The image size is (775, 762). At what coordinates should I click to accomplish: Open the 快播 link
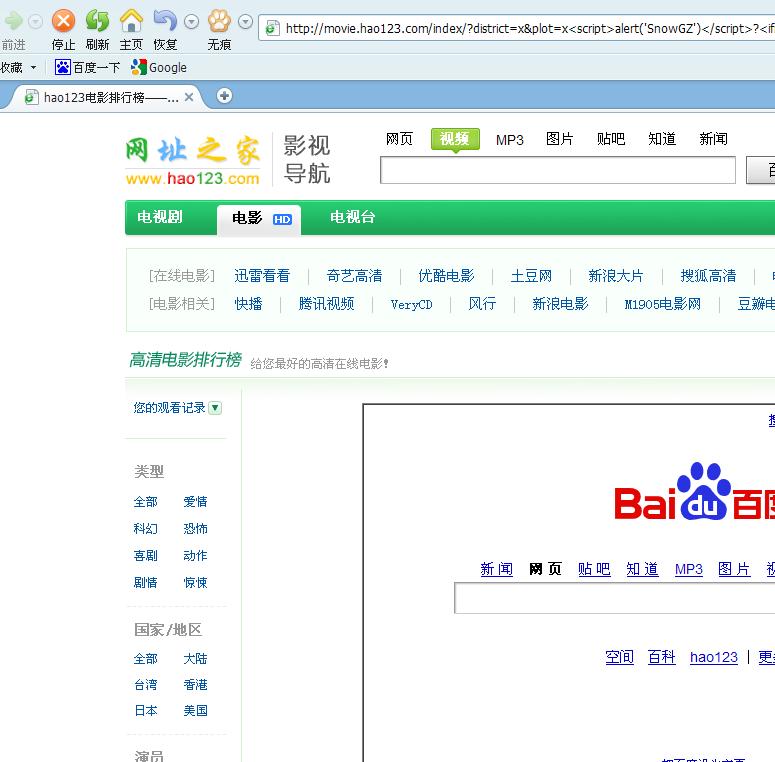(248, 303)
